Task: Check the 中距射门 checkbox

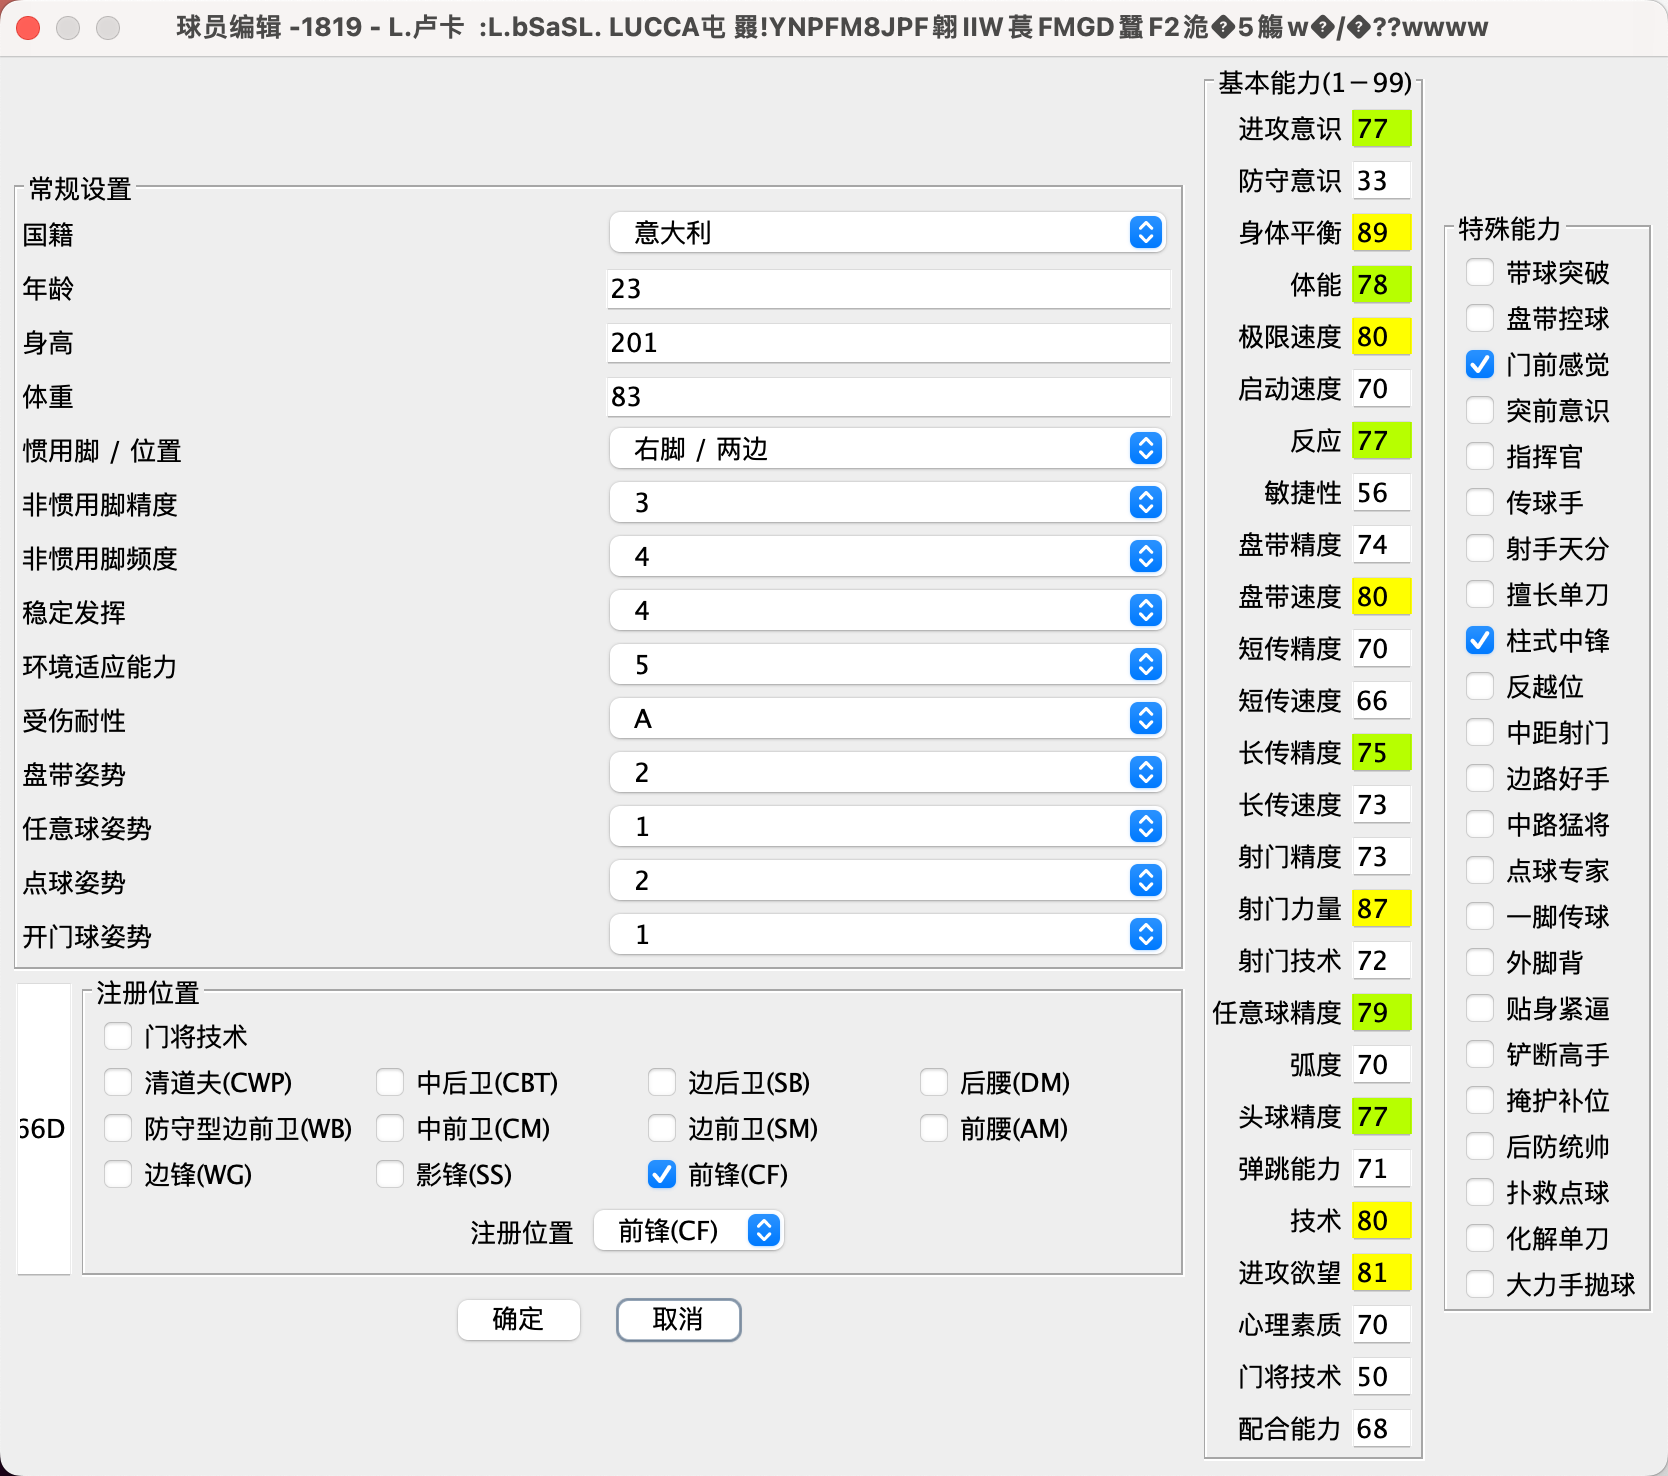Action: click(1480, 732)
